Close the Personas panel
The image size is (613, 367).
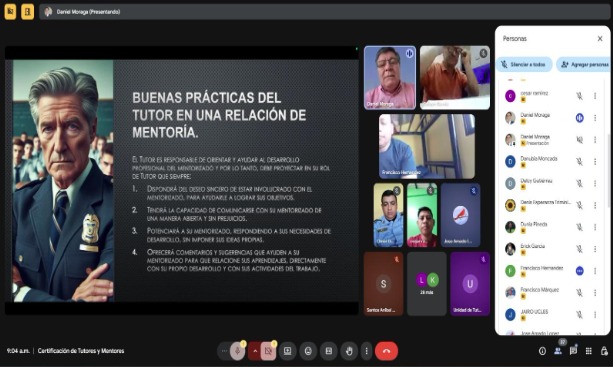point(600,38)
